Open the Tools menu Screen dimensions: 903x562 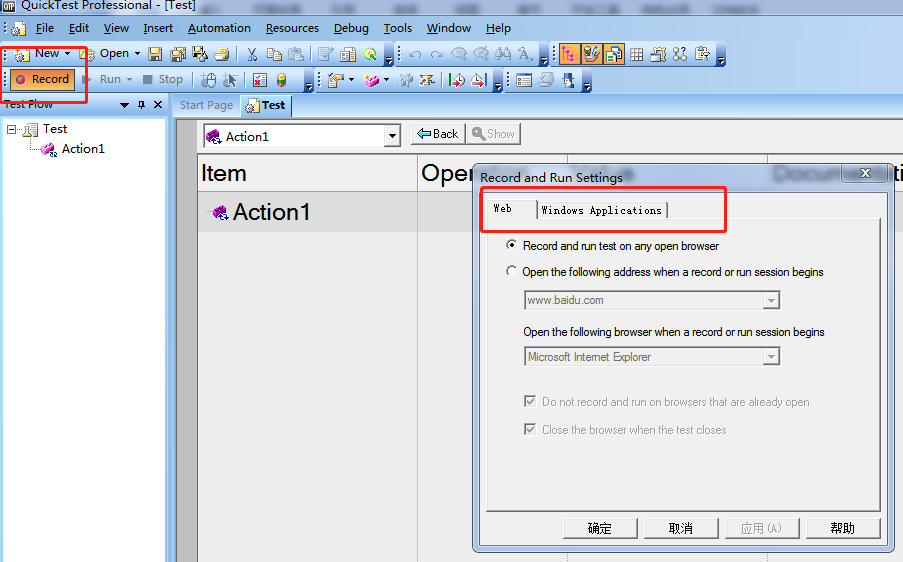[397, 28]
